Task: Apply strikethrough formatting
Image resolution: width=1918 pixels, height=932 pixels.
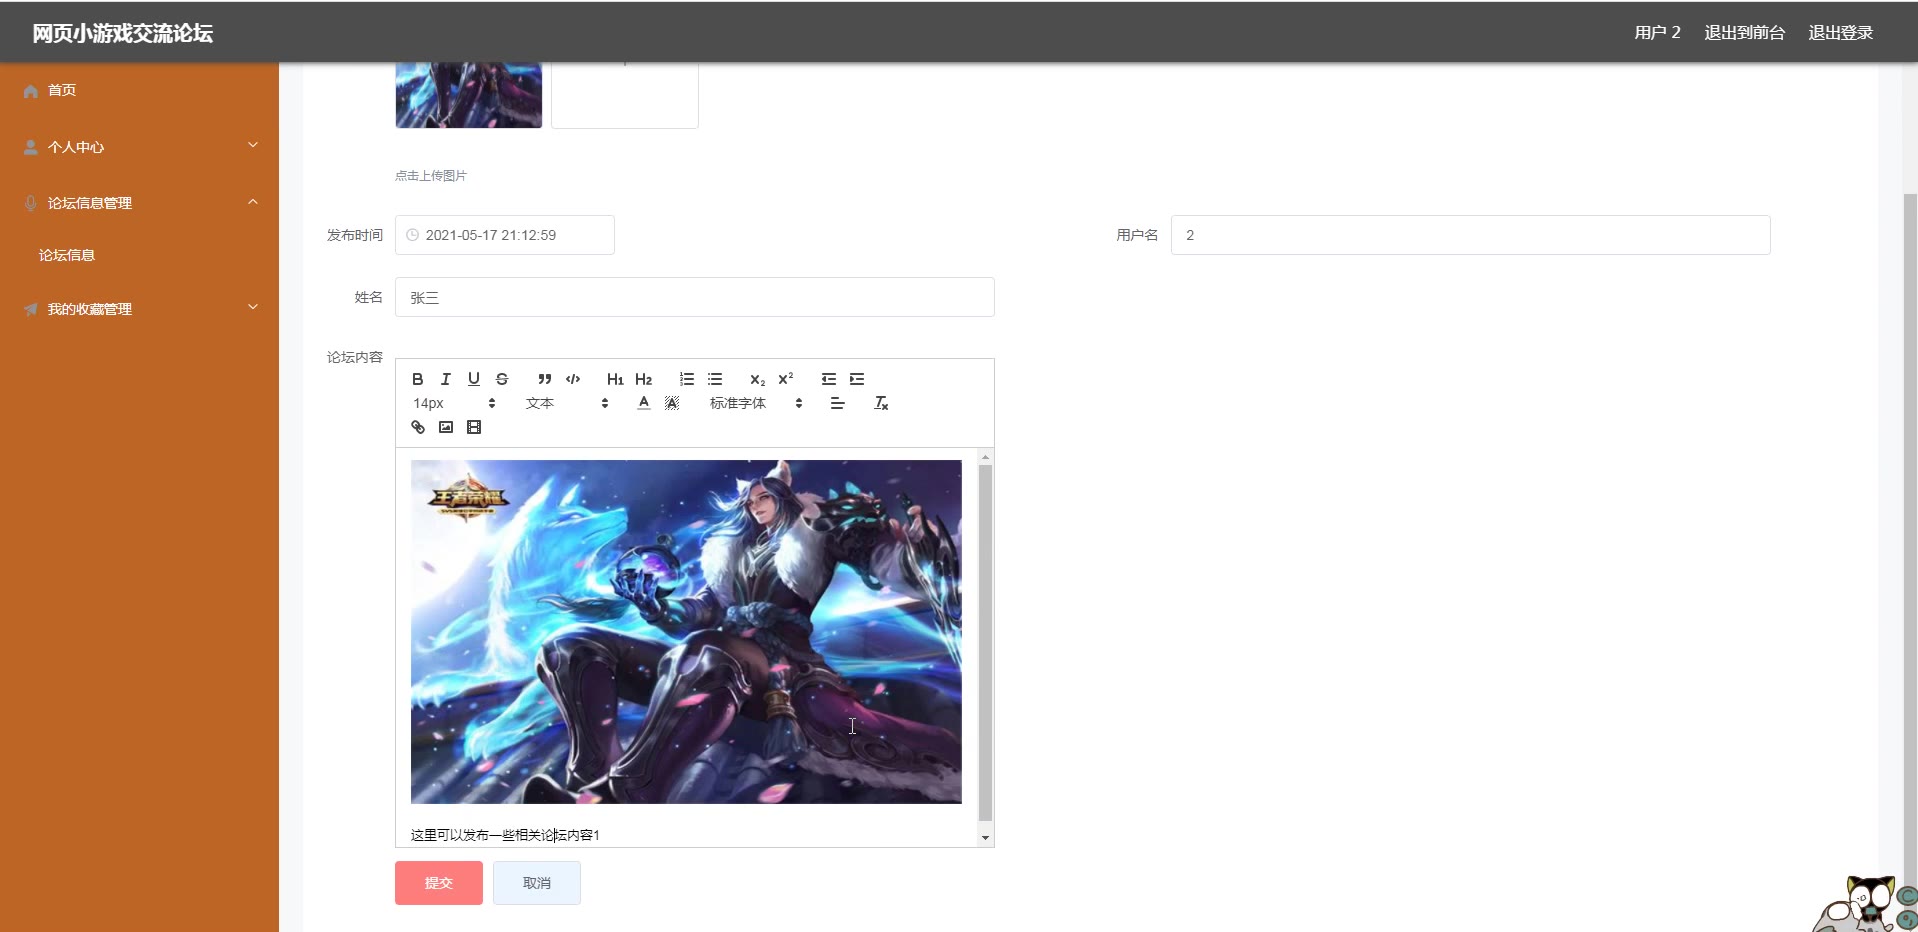Action: [502, 379]
